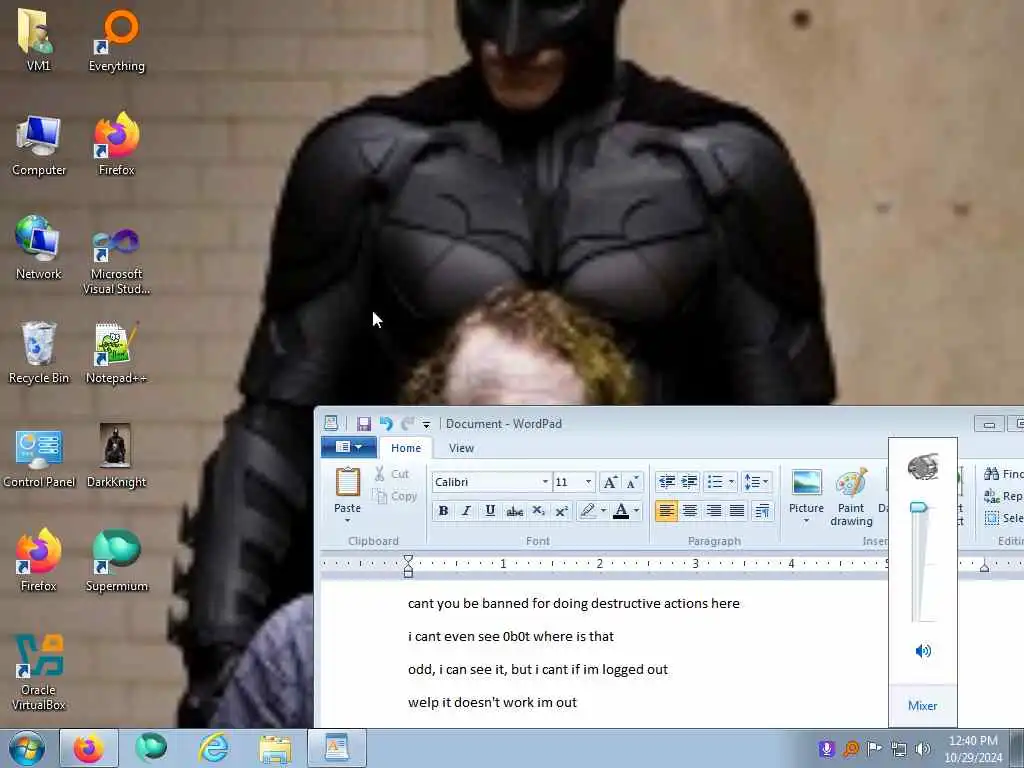Image resolution: width=1024 pixels, height=768 pixels.
Task: Justify paragraph text
Action: (x=737, y=511)
